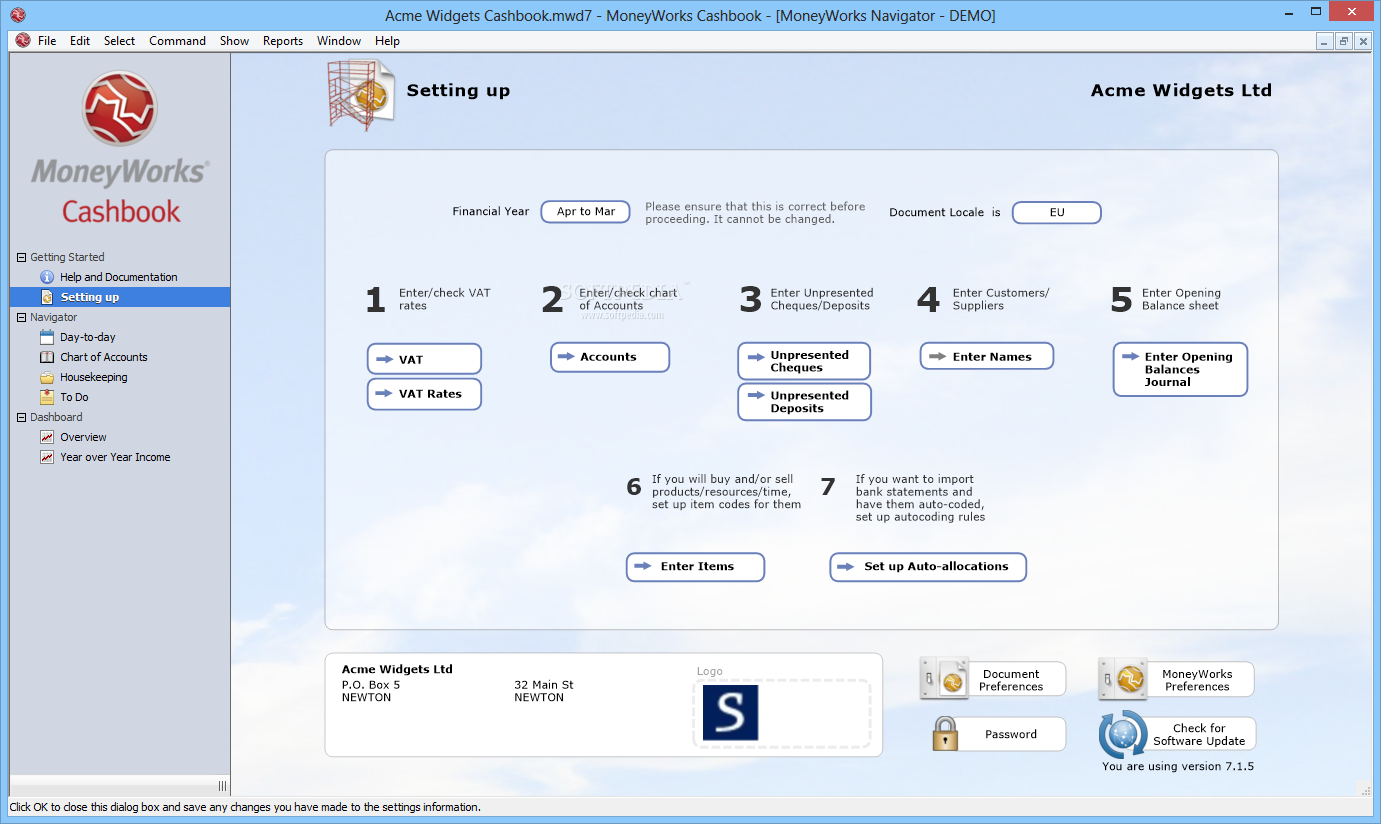Open the Show menu
The height and width of the screenshot is (824, 1381).
click(234, 41)
